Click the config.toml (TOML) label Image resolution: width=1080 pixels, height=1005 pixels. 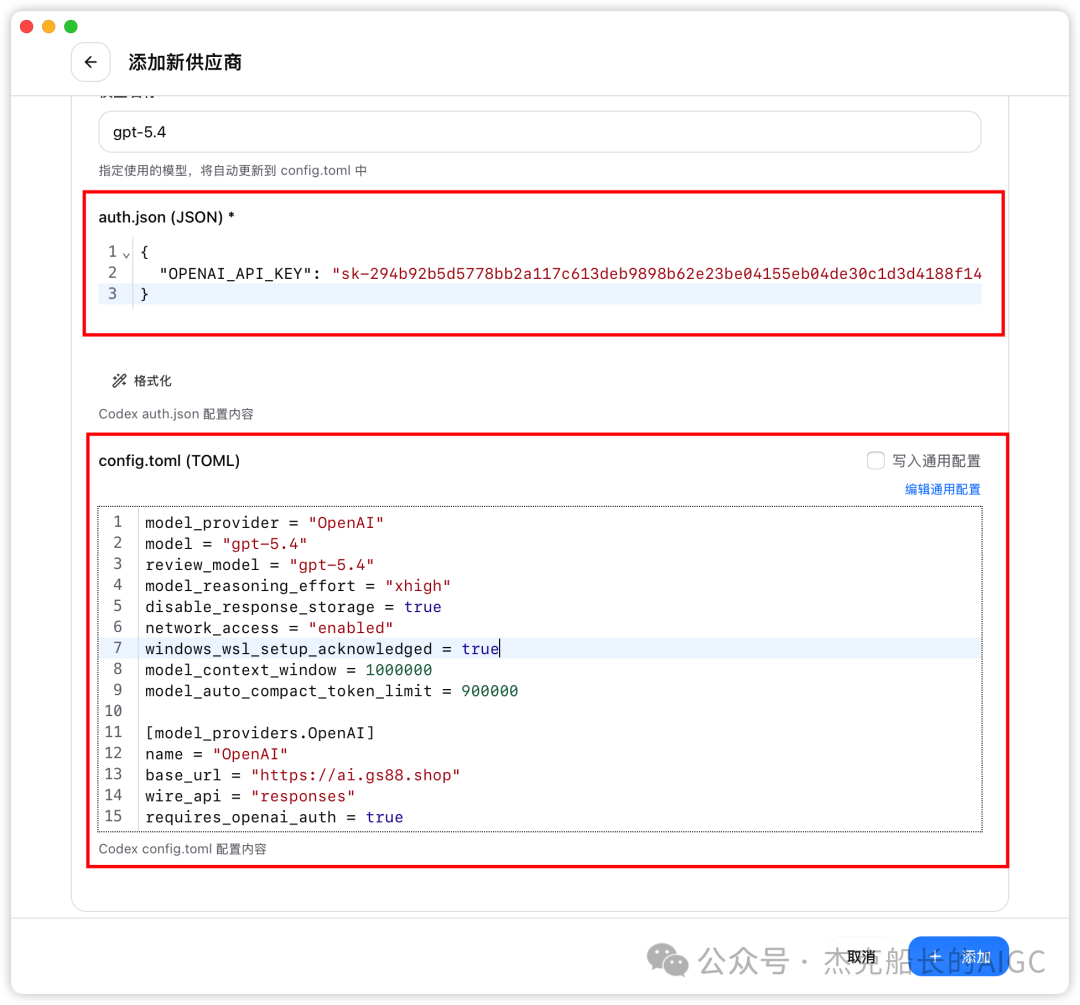(169, 461)
